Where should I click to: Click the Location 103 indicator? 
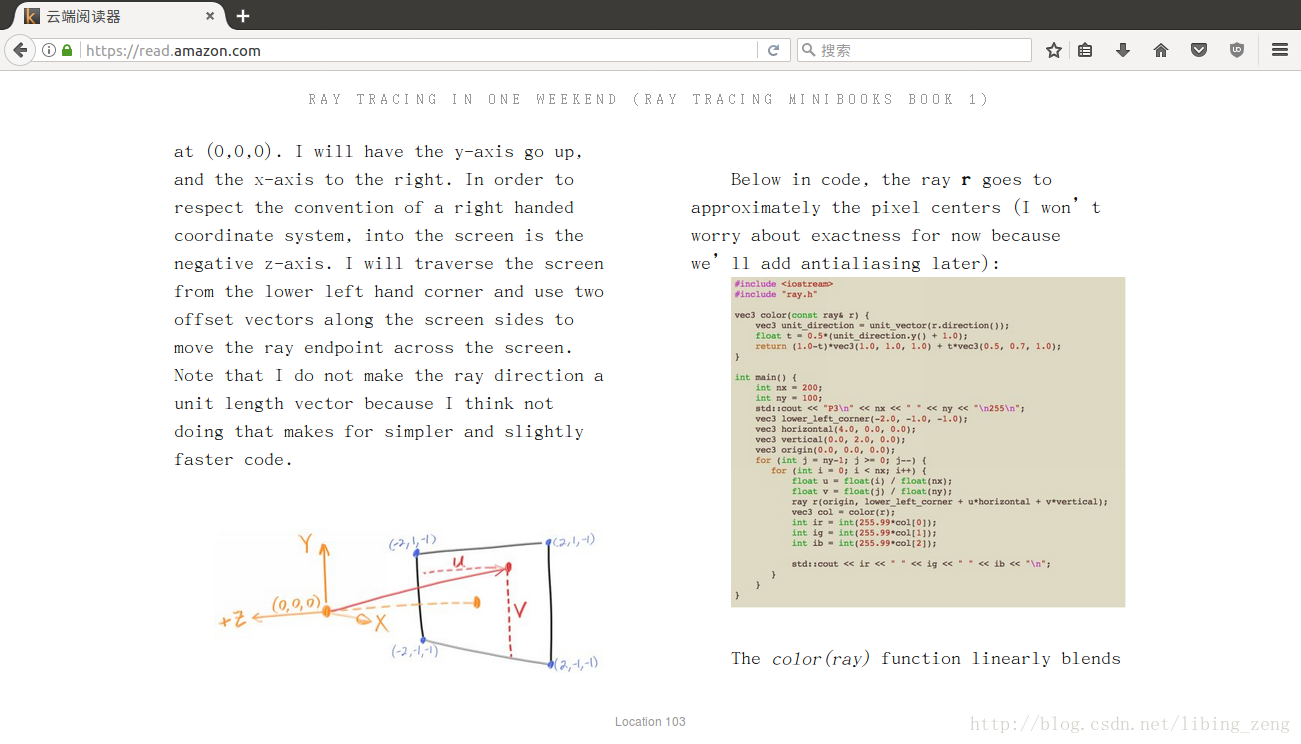tap(650, 722)
